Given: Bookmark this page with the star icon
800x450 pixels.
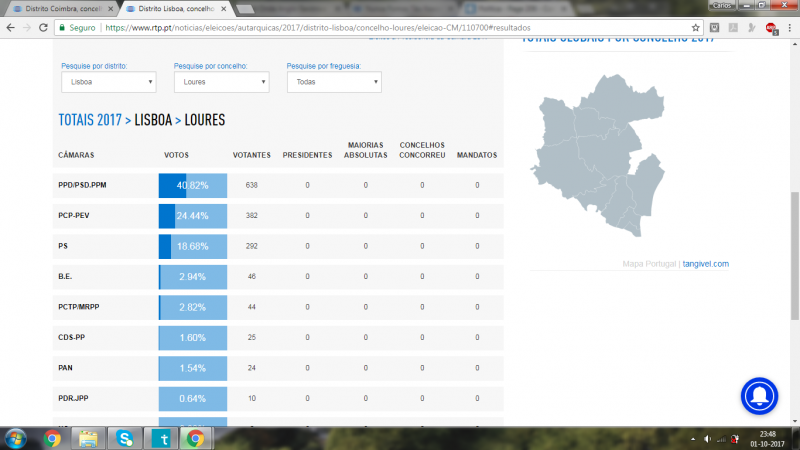Looking at the screenshot, I should (695, 28).
